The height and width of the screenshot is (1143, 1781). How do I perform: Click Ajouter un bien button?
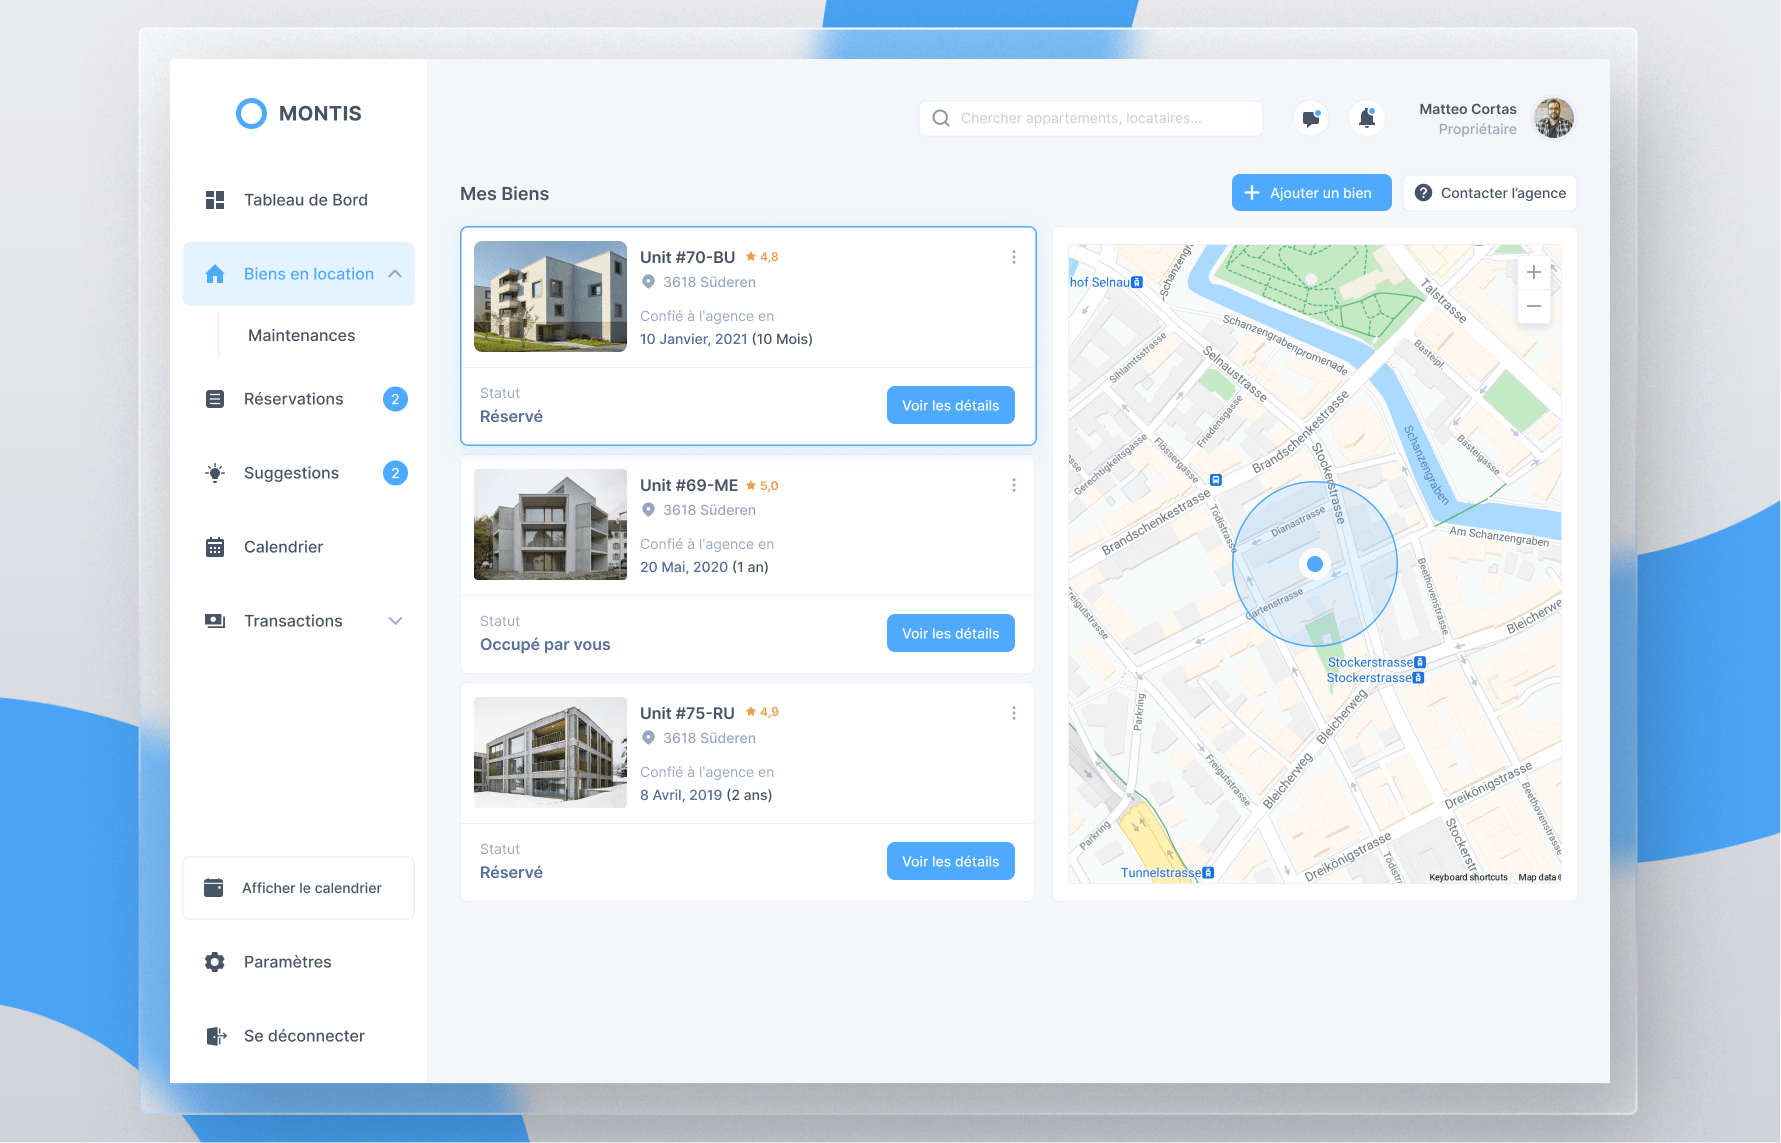click(x=1312, y=193)
